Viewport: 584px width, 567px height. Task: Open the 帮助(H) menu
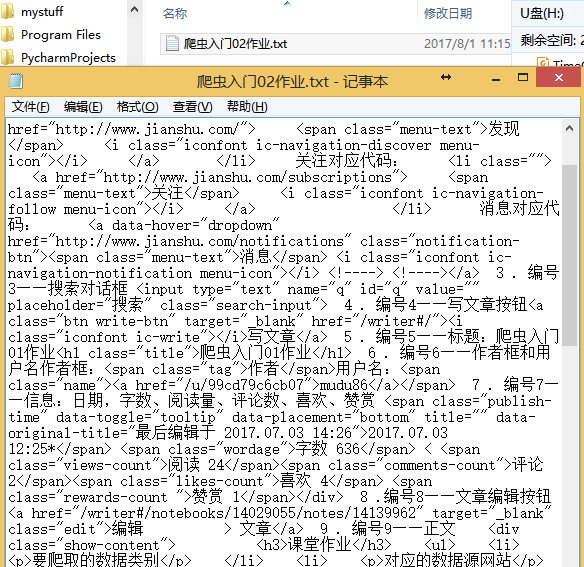[247, 107]
